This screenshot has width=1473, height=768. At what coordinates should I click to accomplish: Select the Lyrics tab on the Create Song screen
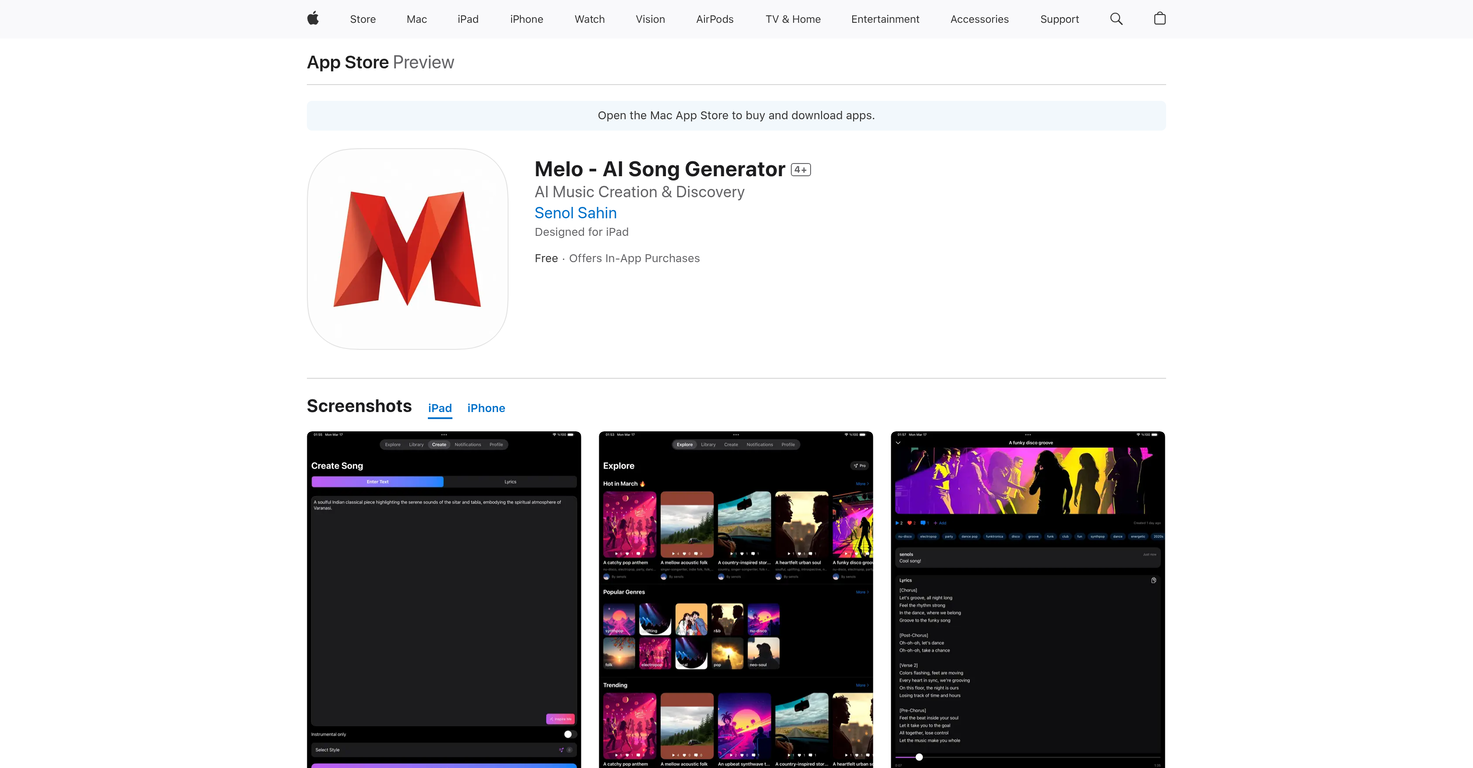tap(510, 481)
